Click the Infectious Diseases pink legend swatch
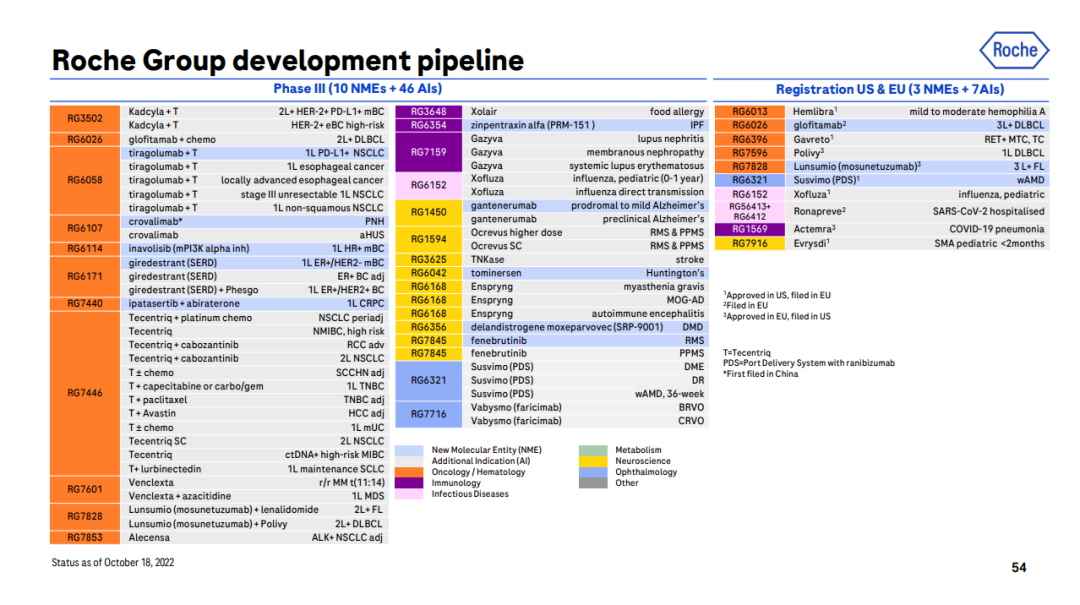Screen dimensions: 1080x605 coord(408,494)
